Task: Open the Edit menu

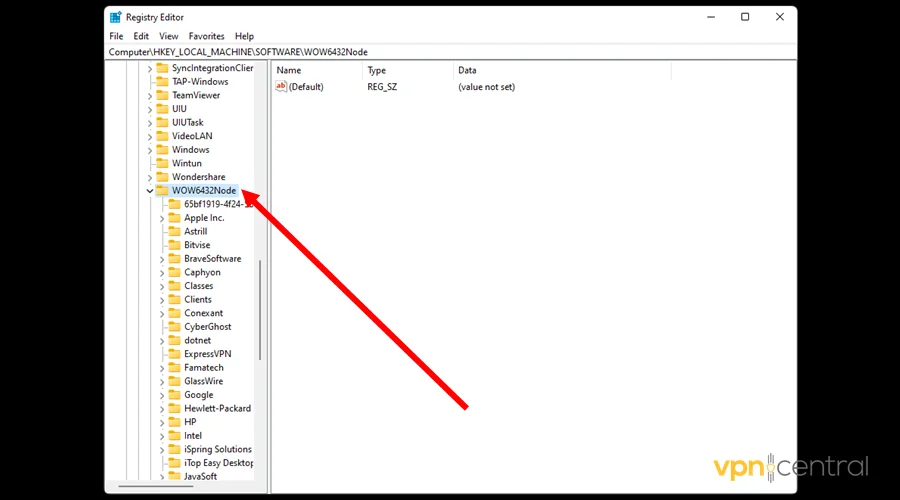Action: (141, 36)
